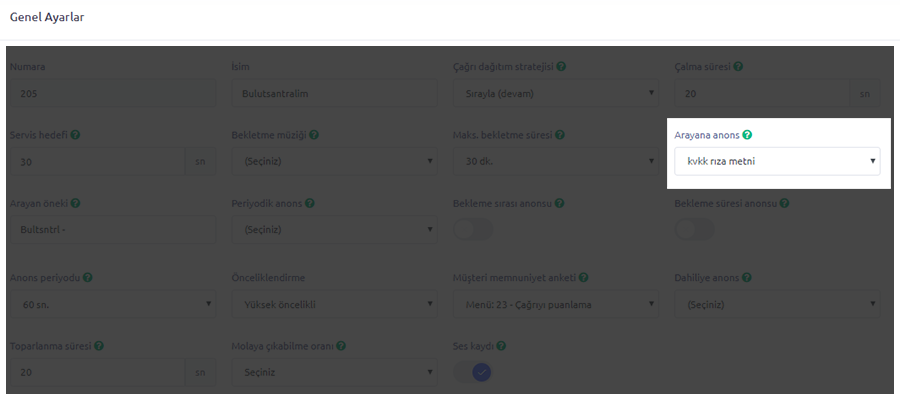The image size is (900, 401).
Task: Click the Toparlanma süresi input field
Action: [96, 371]
